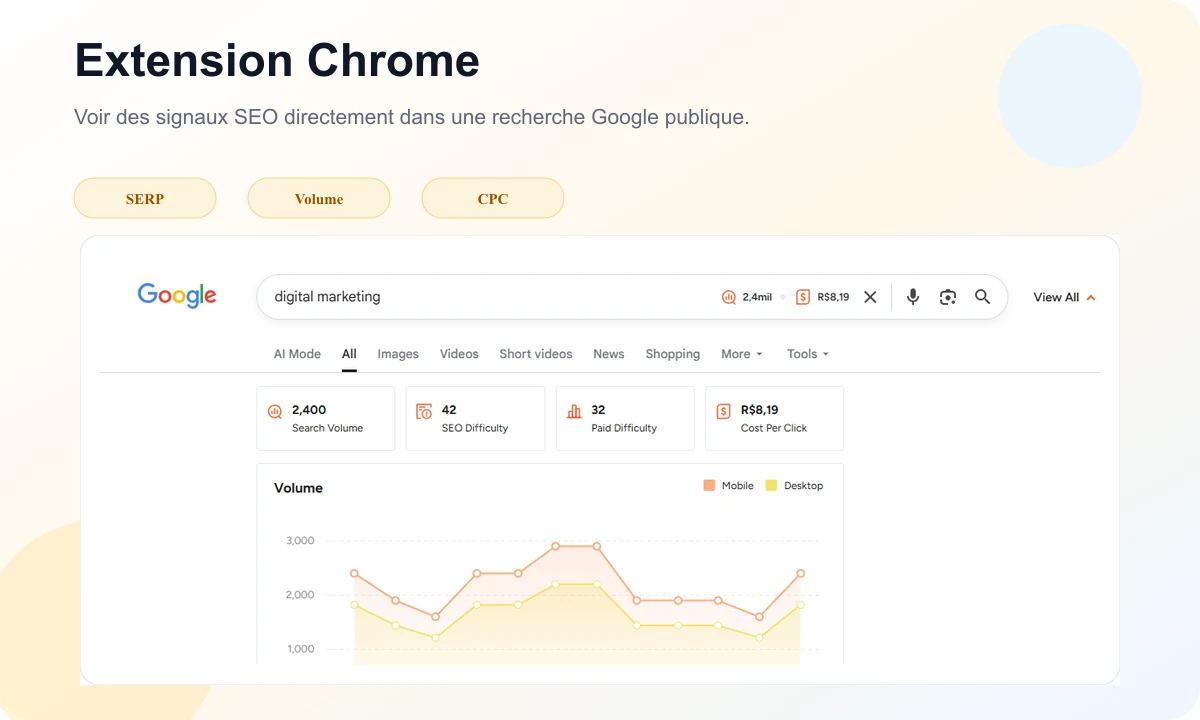Click the Volume pill button
This screenshot has width=1200, height=720.
(319, 198)
